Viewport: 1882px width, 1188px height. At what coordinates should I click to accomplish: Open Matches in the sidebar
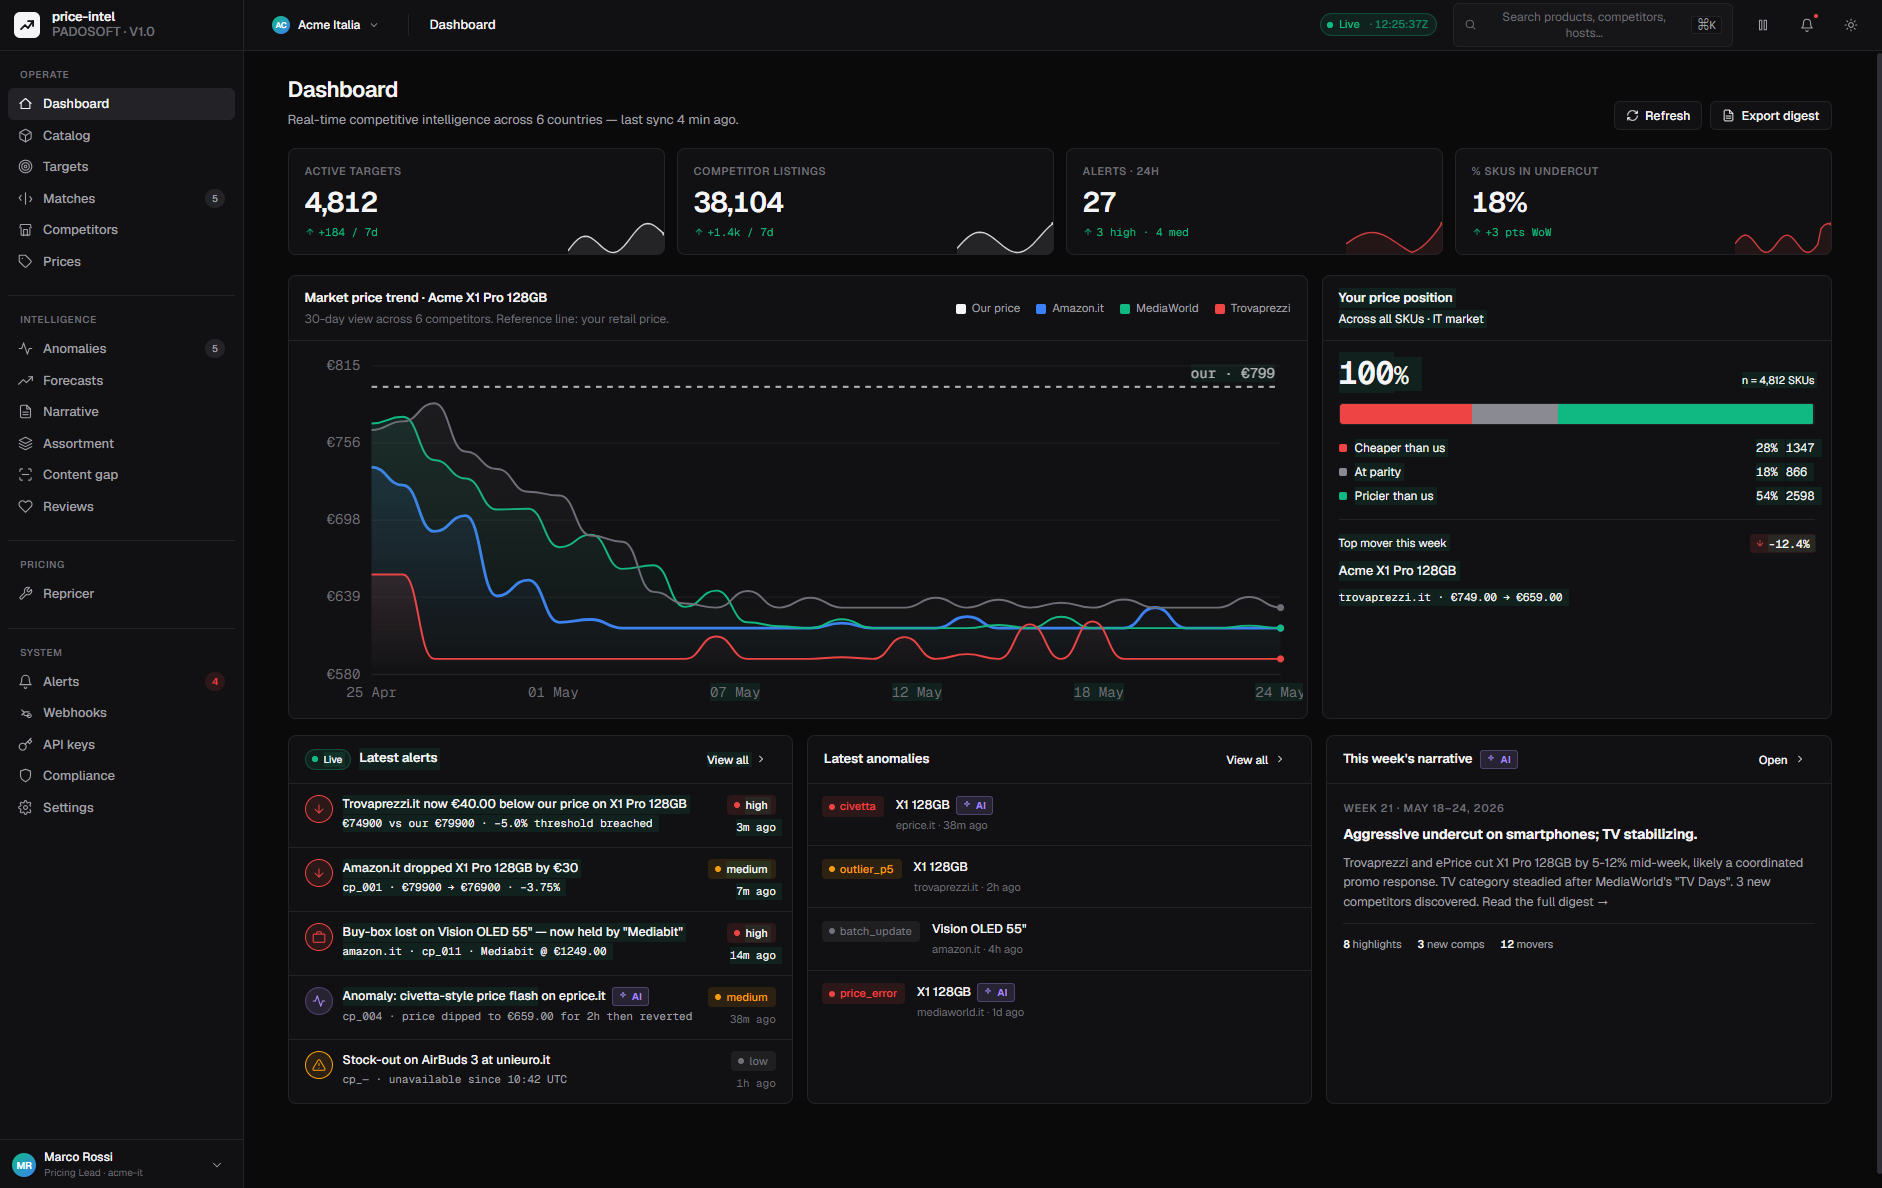(121, 199)
